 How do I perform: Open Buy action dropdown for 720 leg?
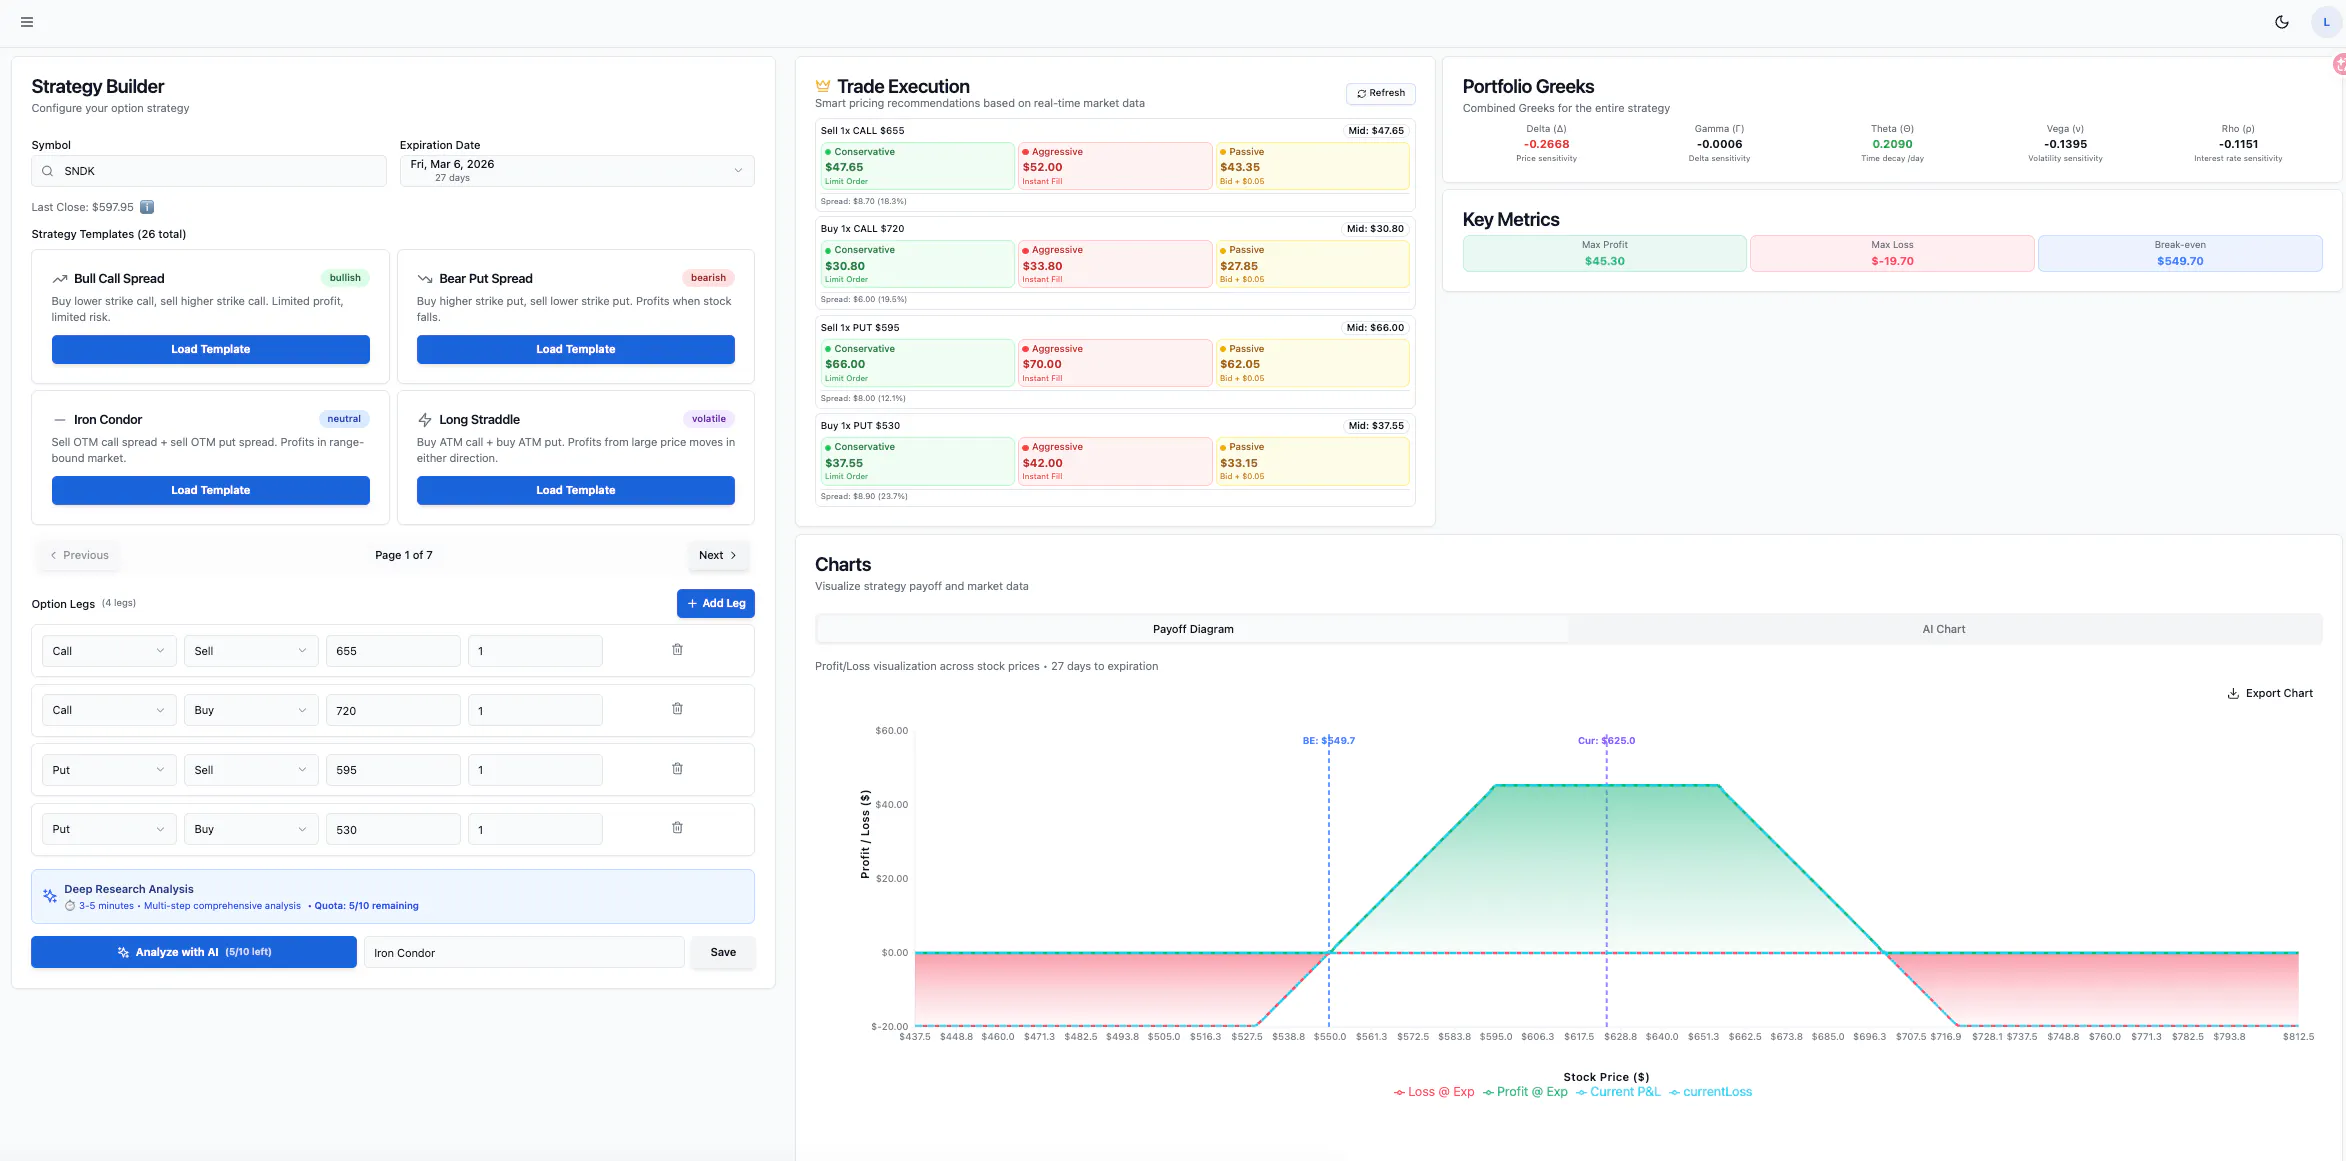tap(251, 710)
